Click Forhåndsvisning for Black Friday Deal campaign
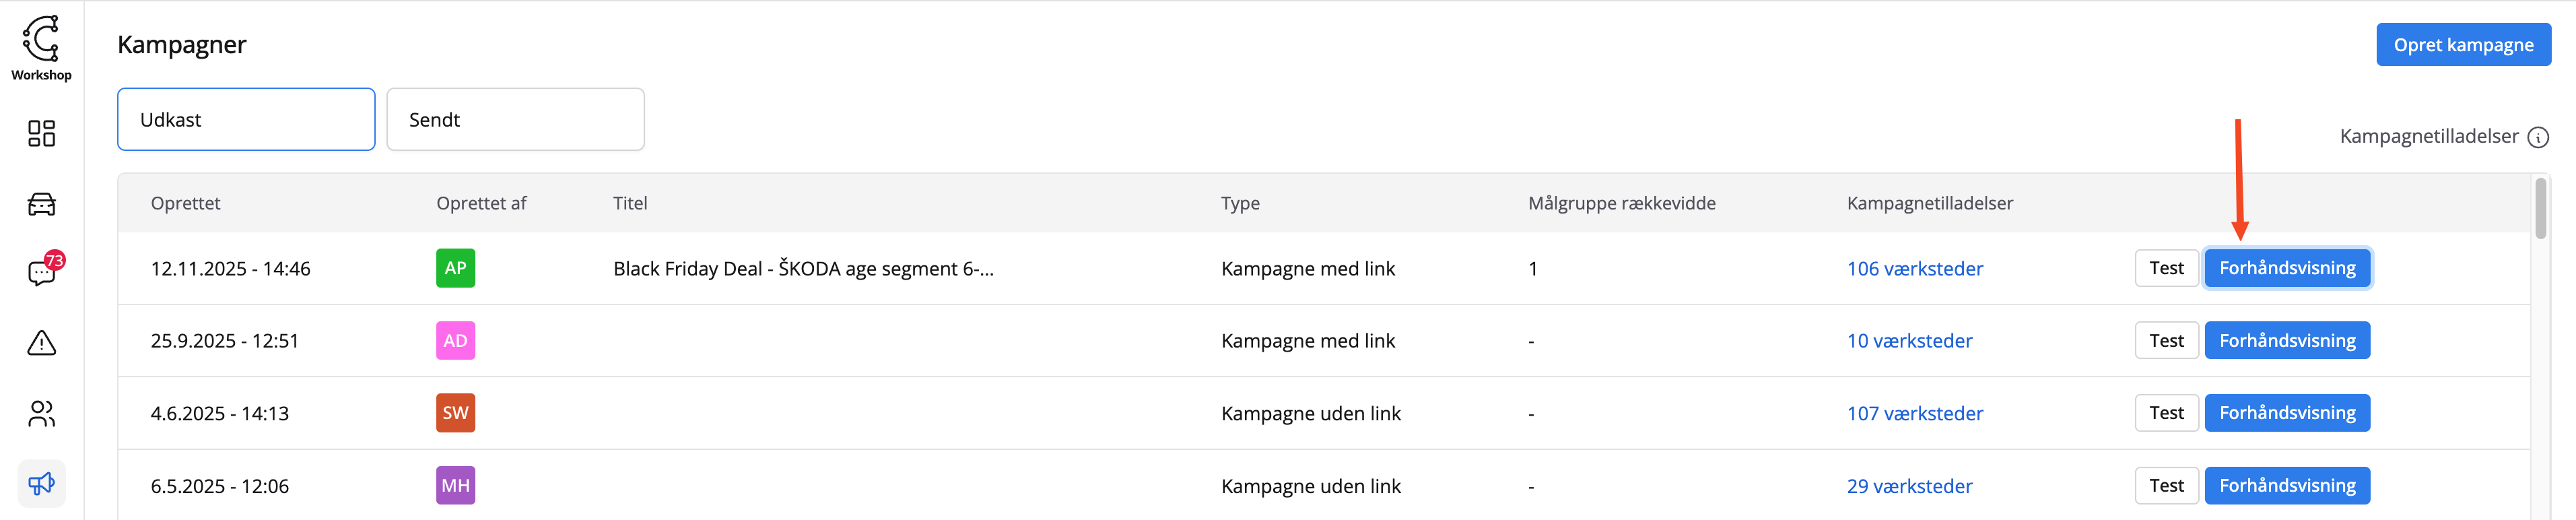This screenshot has width=2576, height=520. (2286, 268)
